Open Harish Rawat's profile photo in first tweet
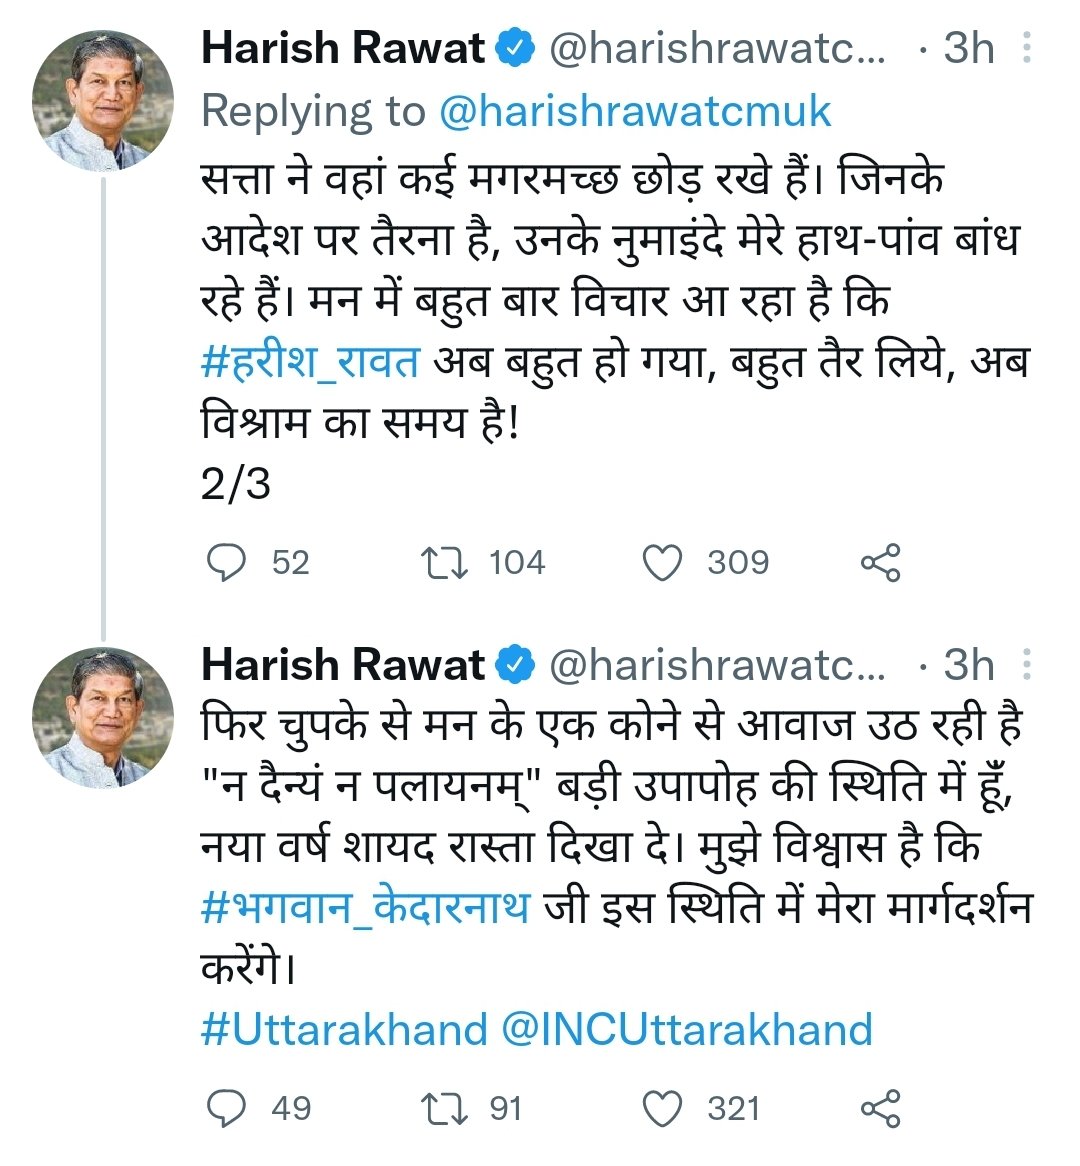 coord(102,99)
